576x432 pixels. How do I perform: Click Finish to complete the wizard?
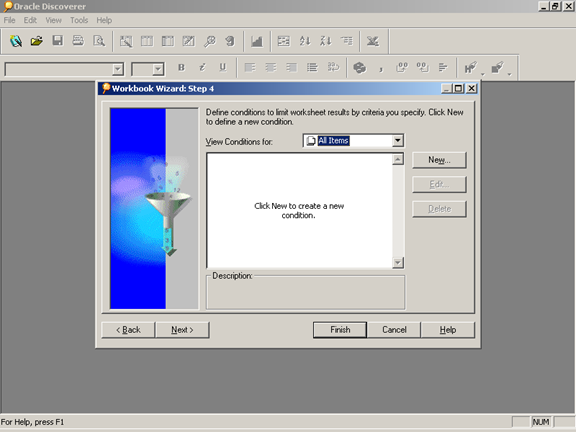pyautogui.click(x=340, y=330)
